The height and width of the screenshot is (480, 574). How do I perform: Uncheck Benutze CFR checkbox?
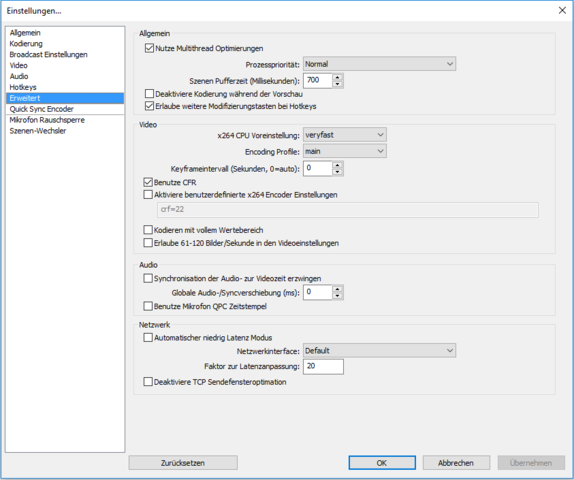coord(148,182)
